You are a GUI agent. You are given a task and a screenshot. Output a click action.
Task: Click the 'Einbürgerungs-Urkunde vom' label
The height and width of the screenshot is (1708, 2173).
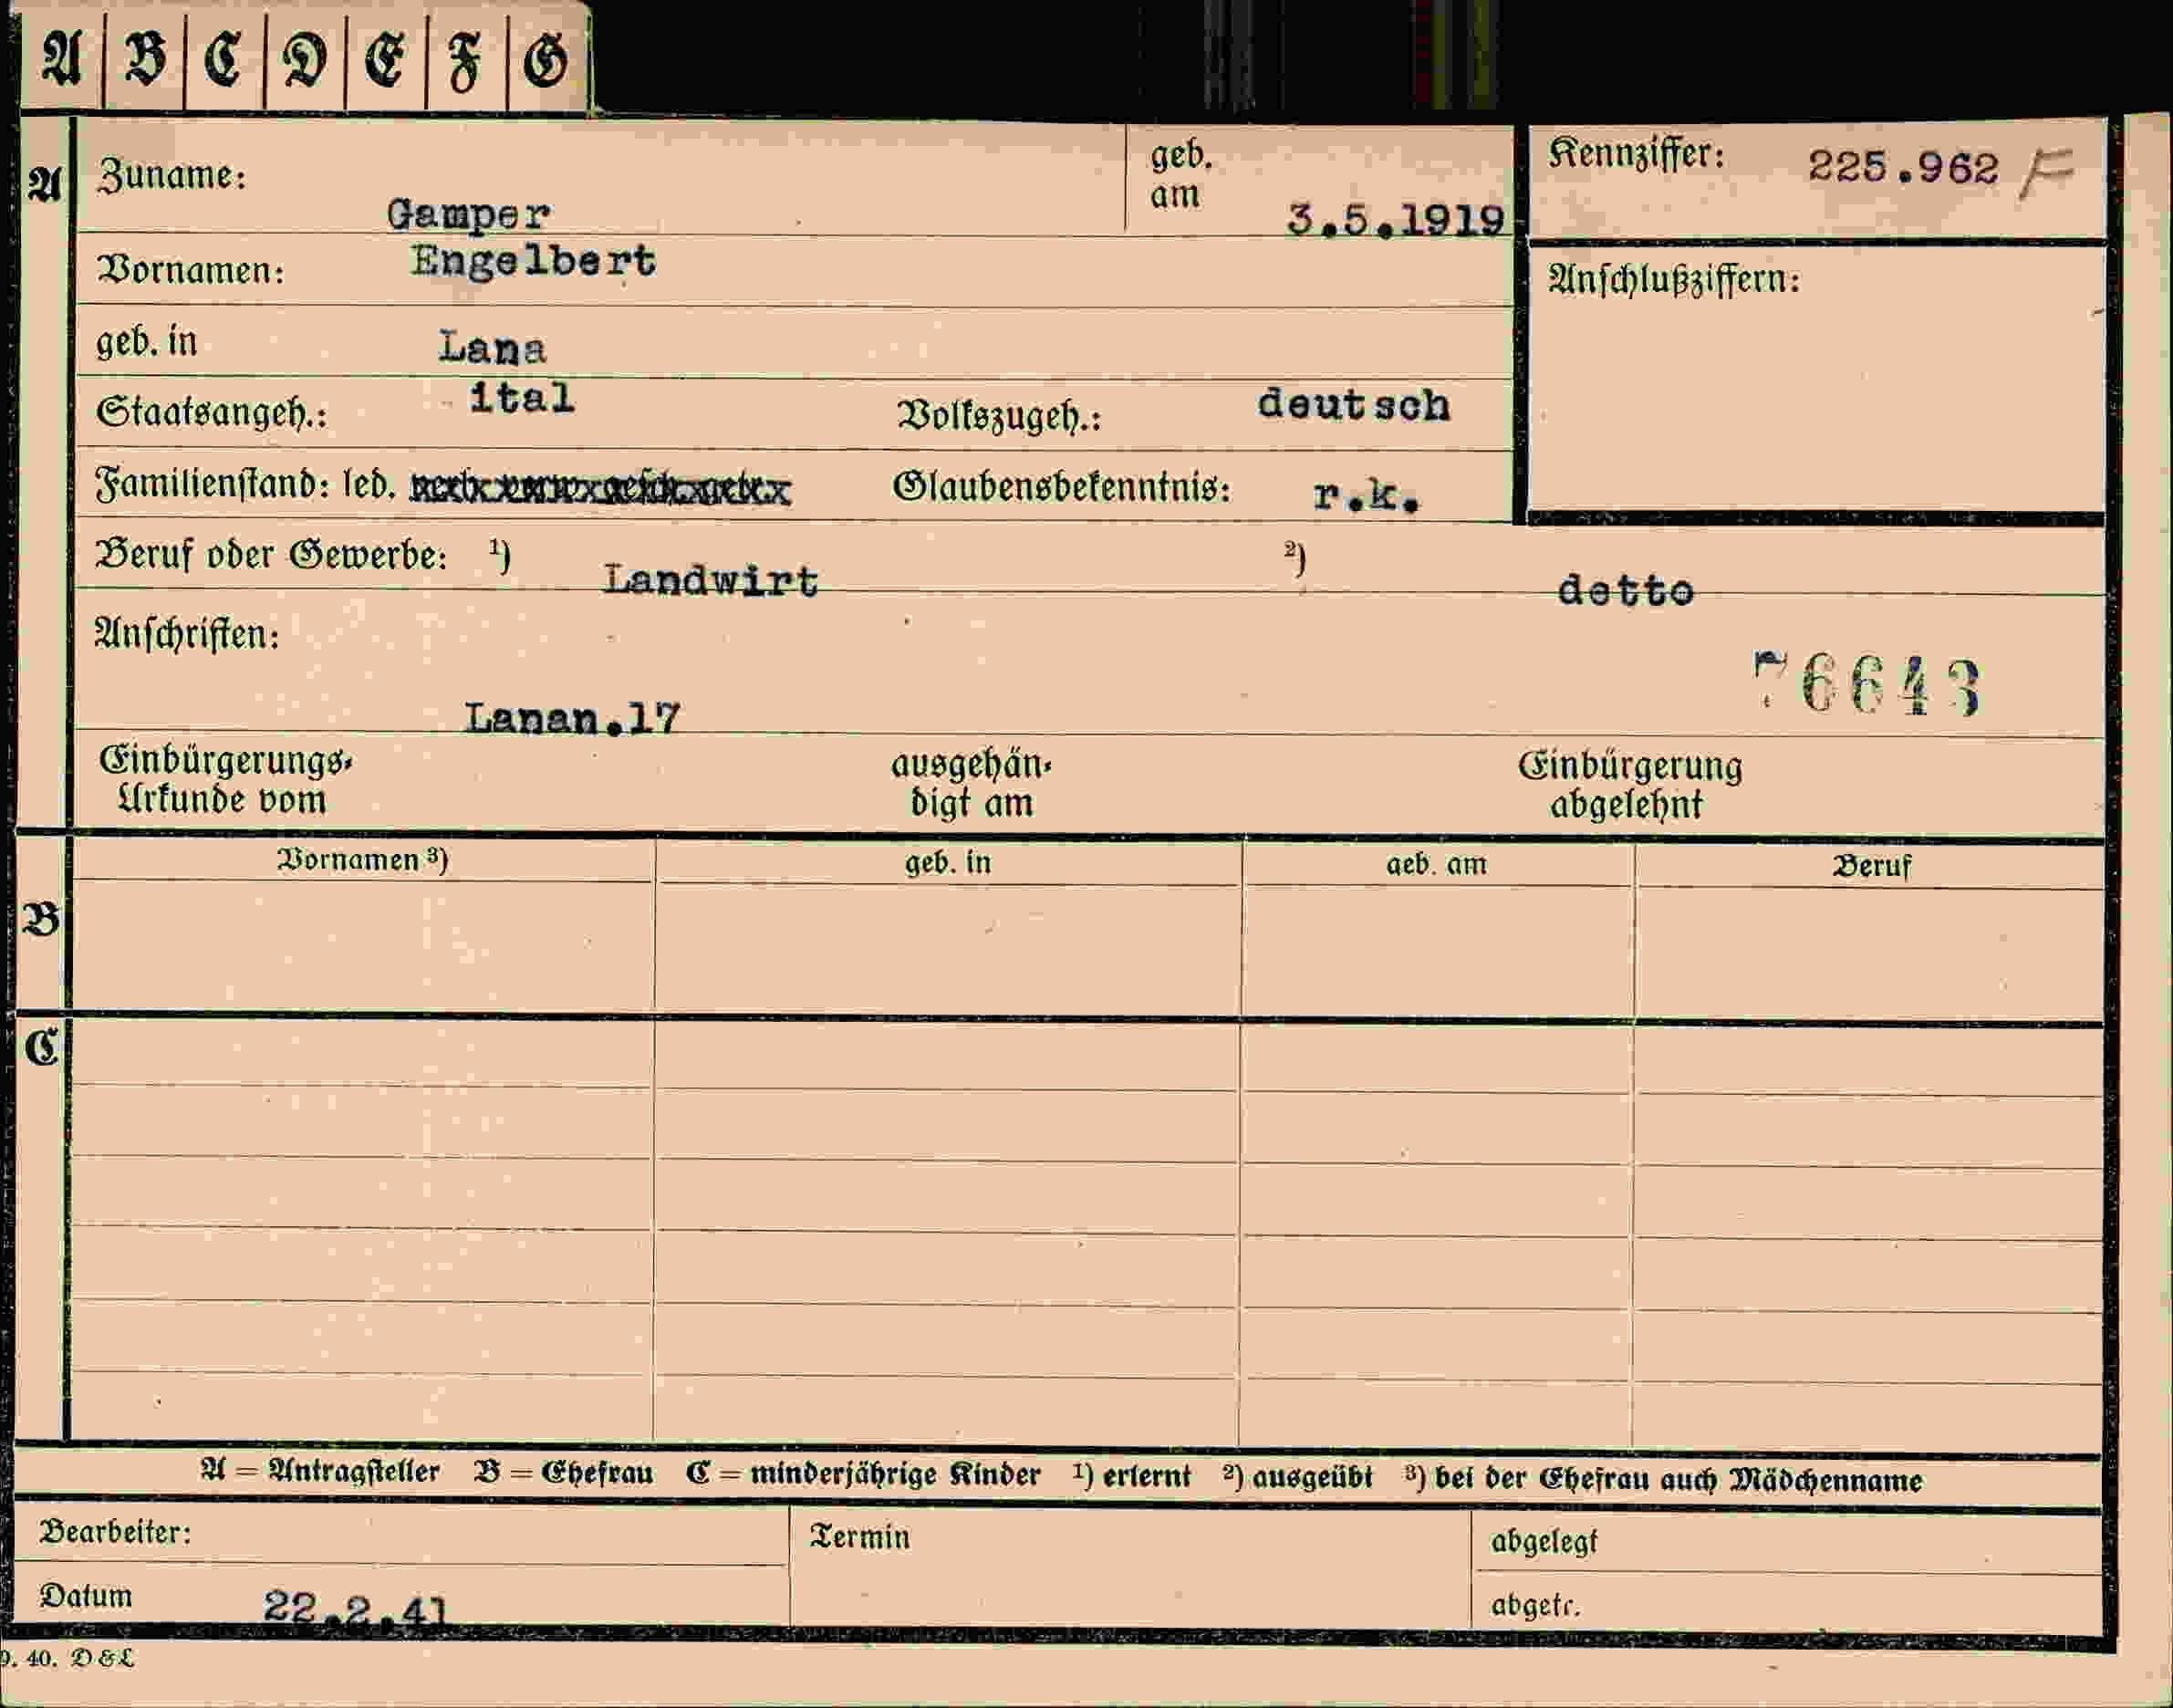[x=225, y=780]
